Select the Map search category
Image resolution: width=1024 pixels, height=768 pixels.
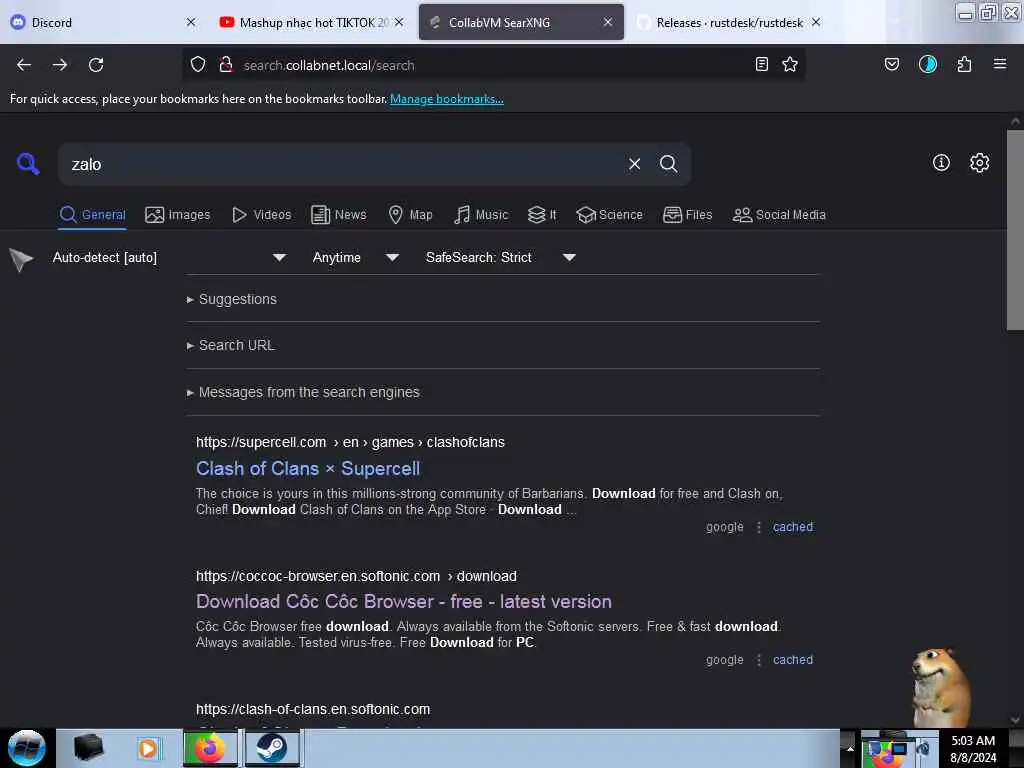(410, 215)
